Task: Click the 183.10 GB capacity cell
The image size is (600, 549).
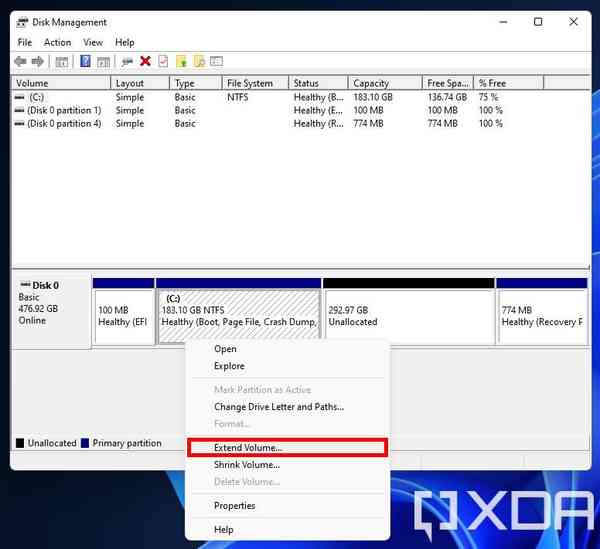Action: pyautogui.click(x=373, y=97)
